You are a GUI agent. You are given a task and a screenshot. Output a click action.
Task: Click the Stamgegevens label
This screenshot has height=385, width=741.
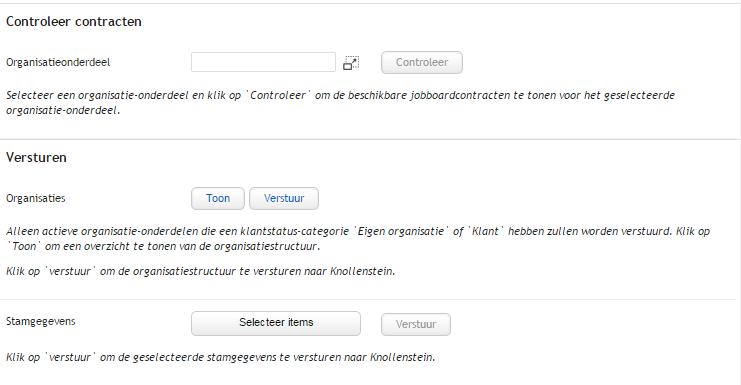(41, 321)
